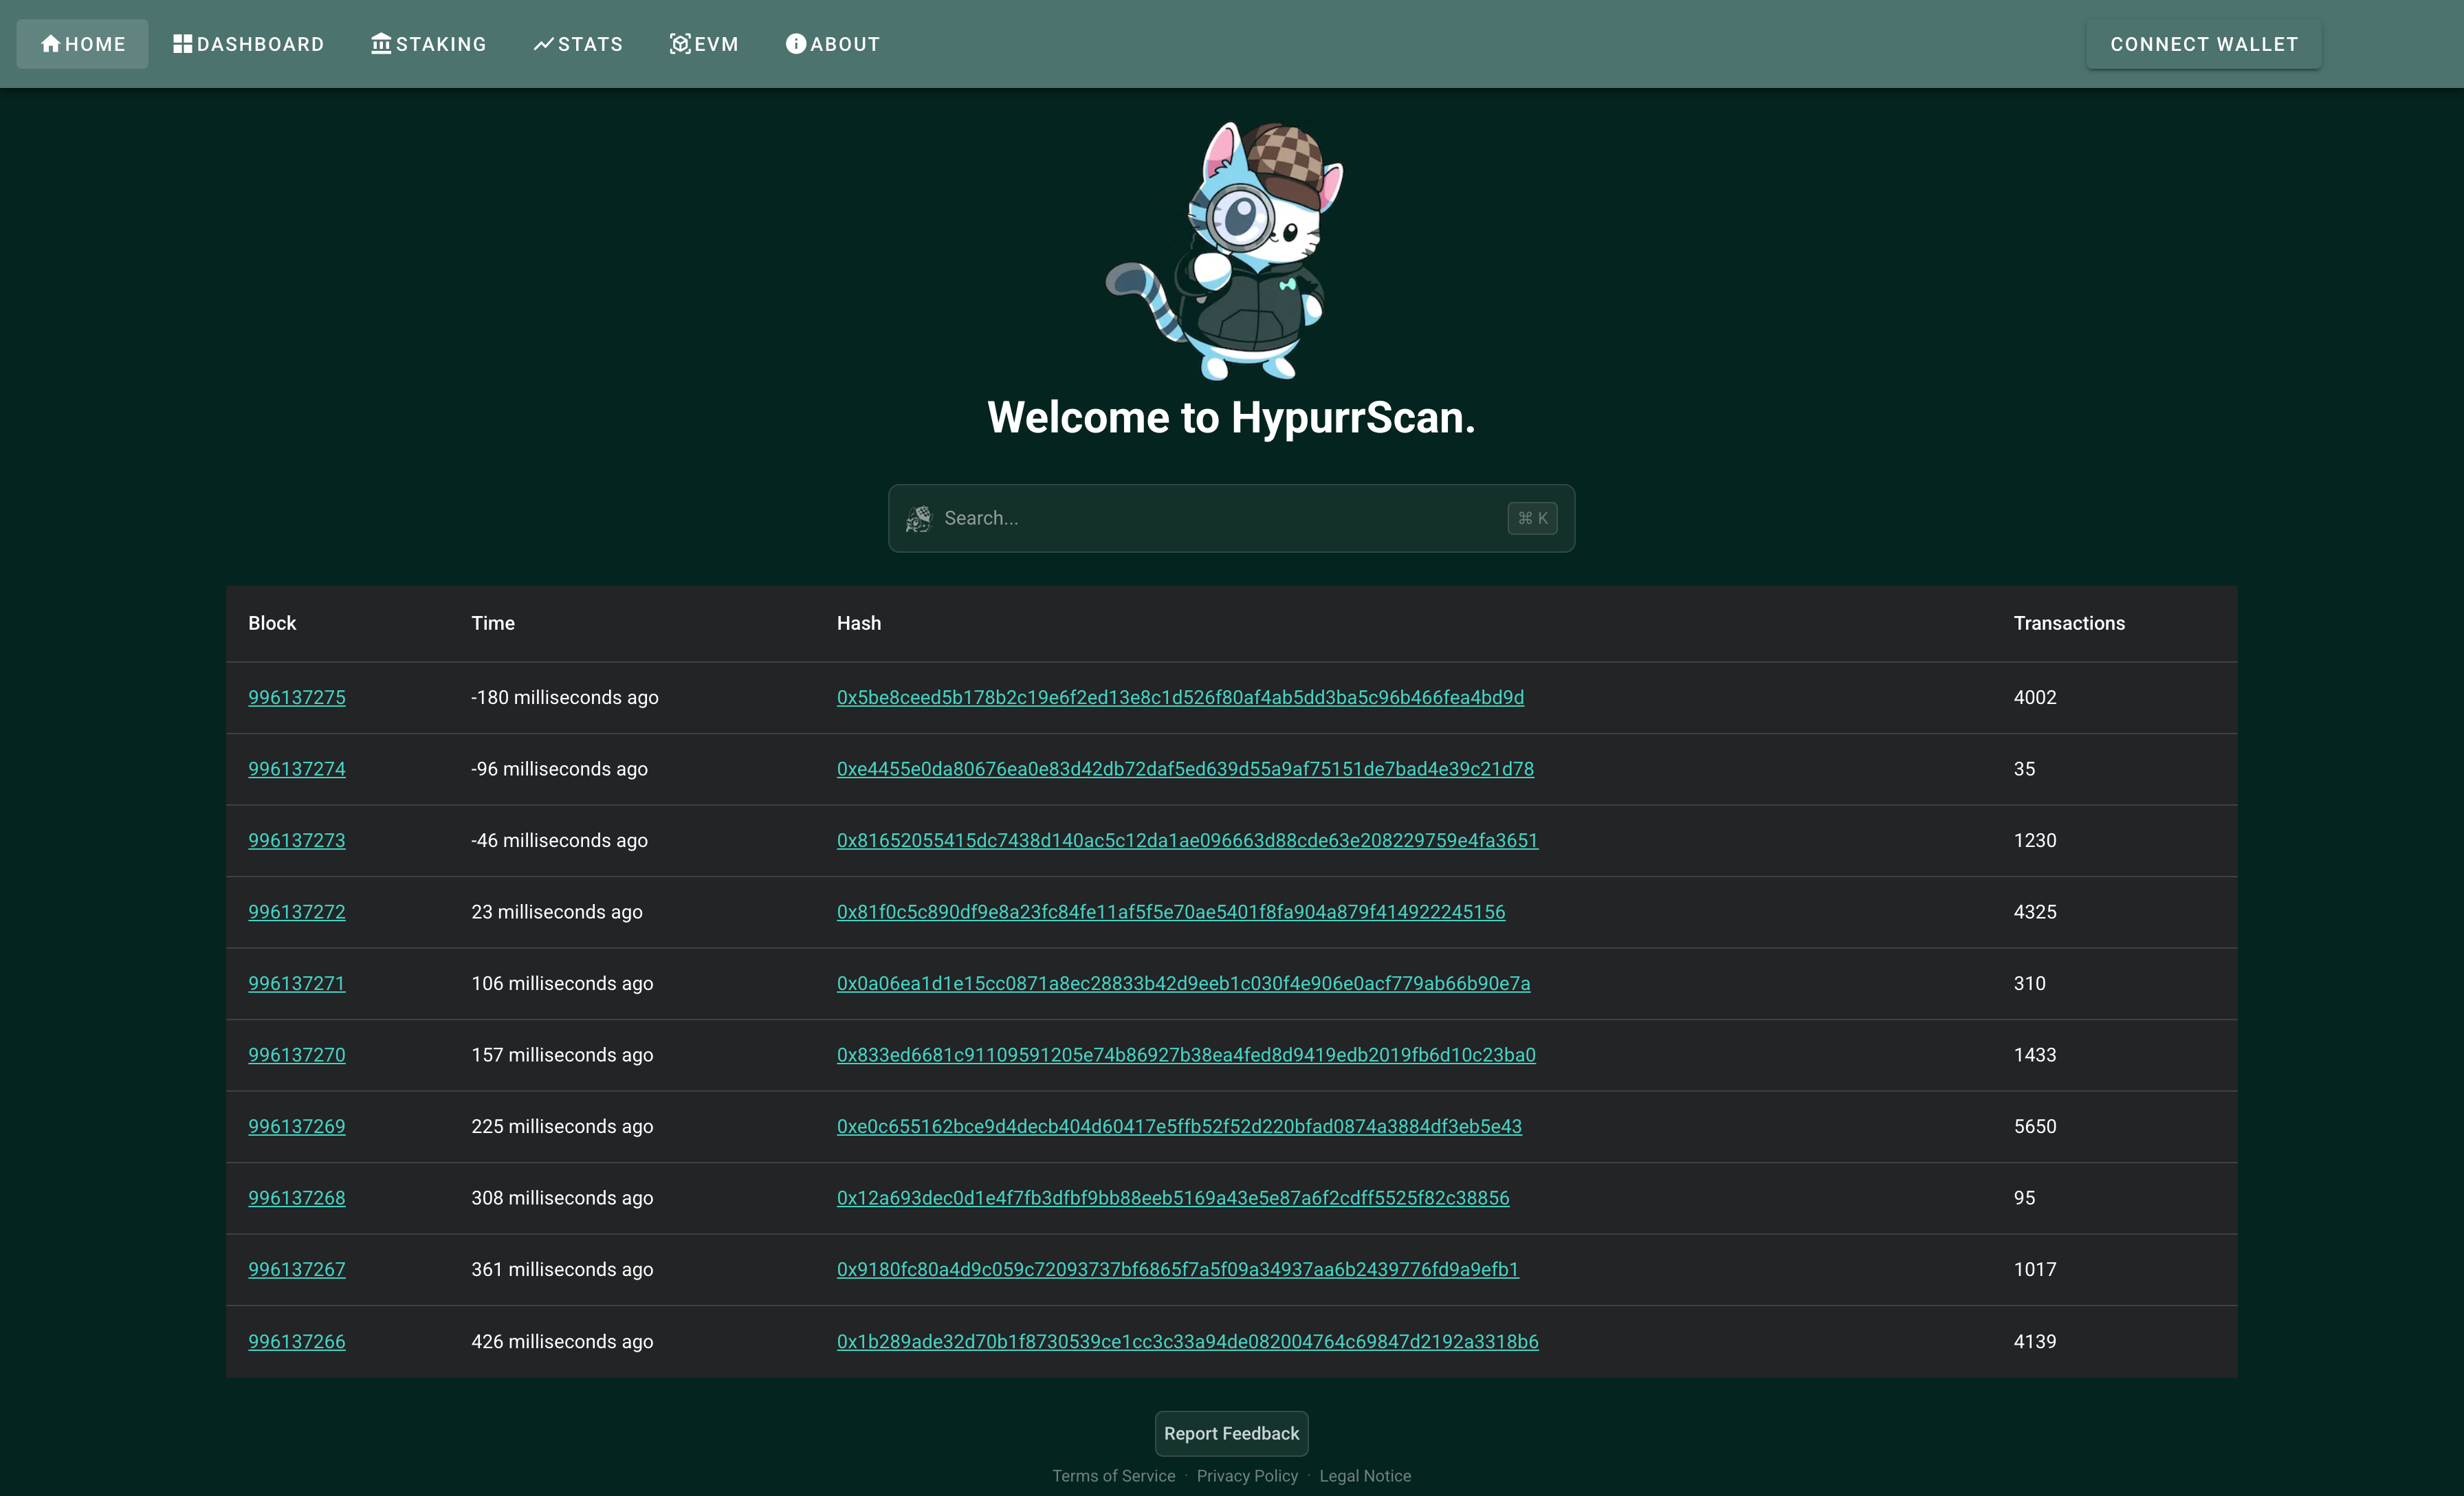The image size is (2464, 1496).
Task: Open hash link starting 0x833ed6681c
Action: [1186, 1055]
